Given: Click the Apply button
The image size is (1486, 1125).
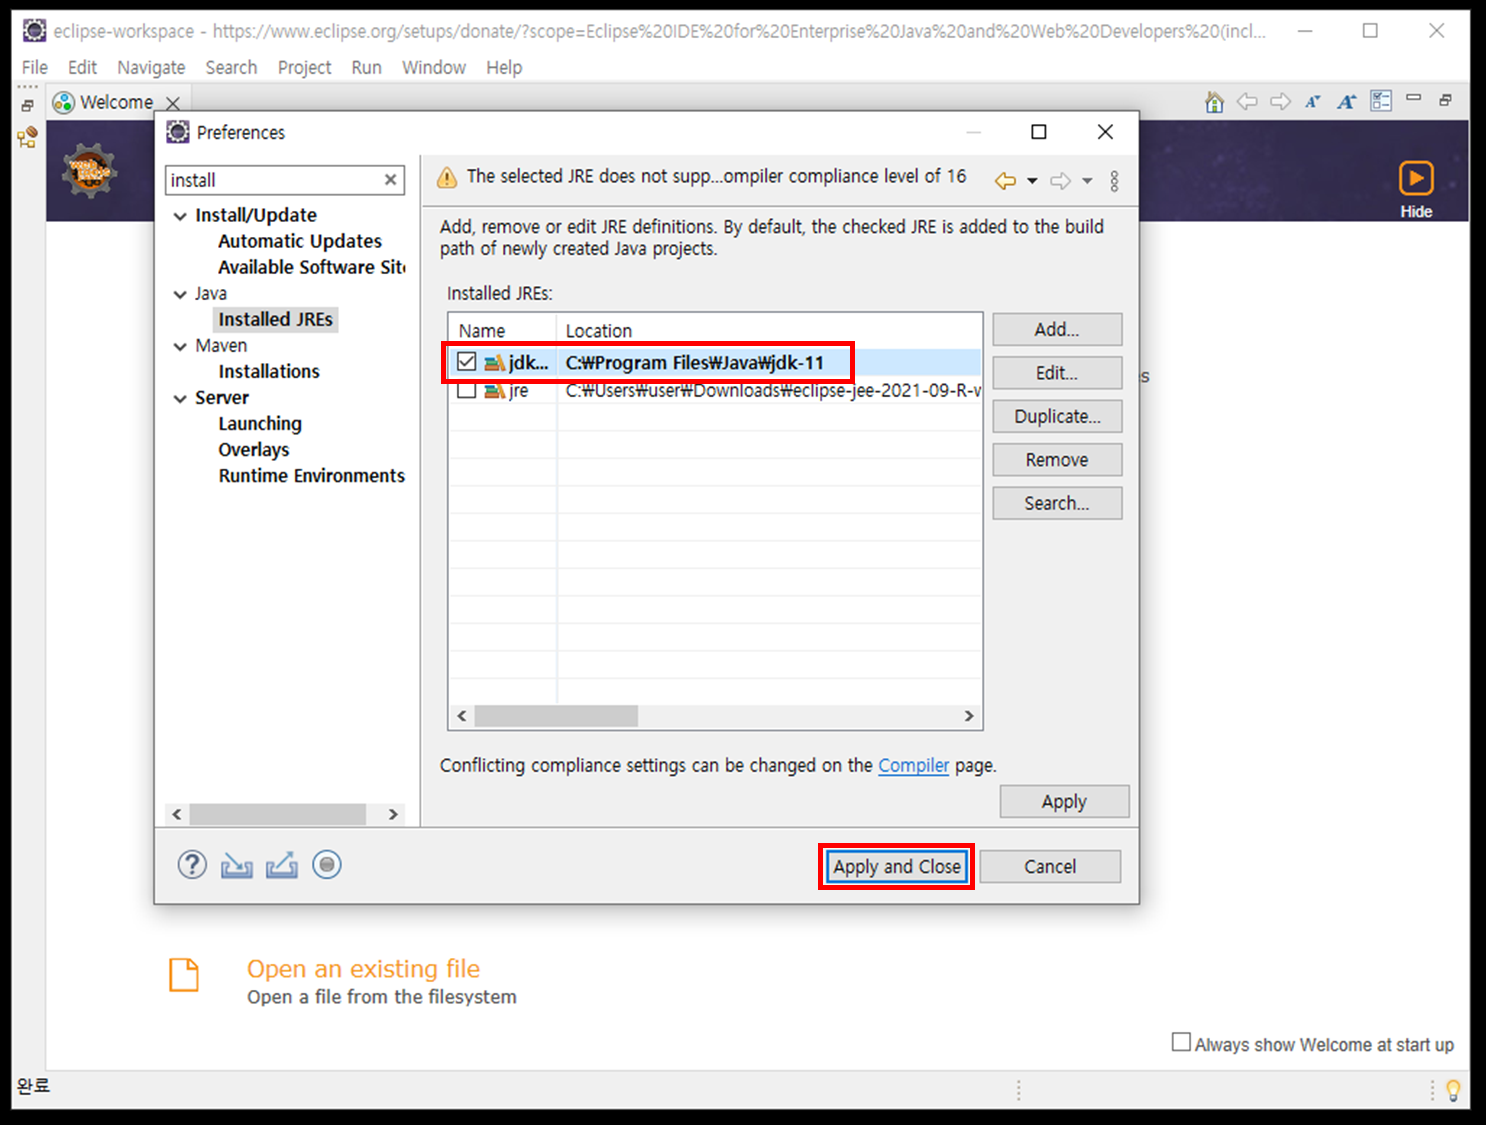Looking at the screenshot, I should (1064, 801).
